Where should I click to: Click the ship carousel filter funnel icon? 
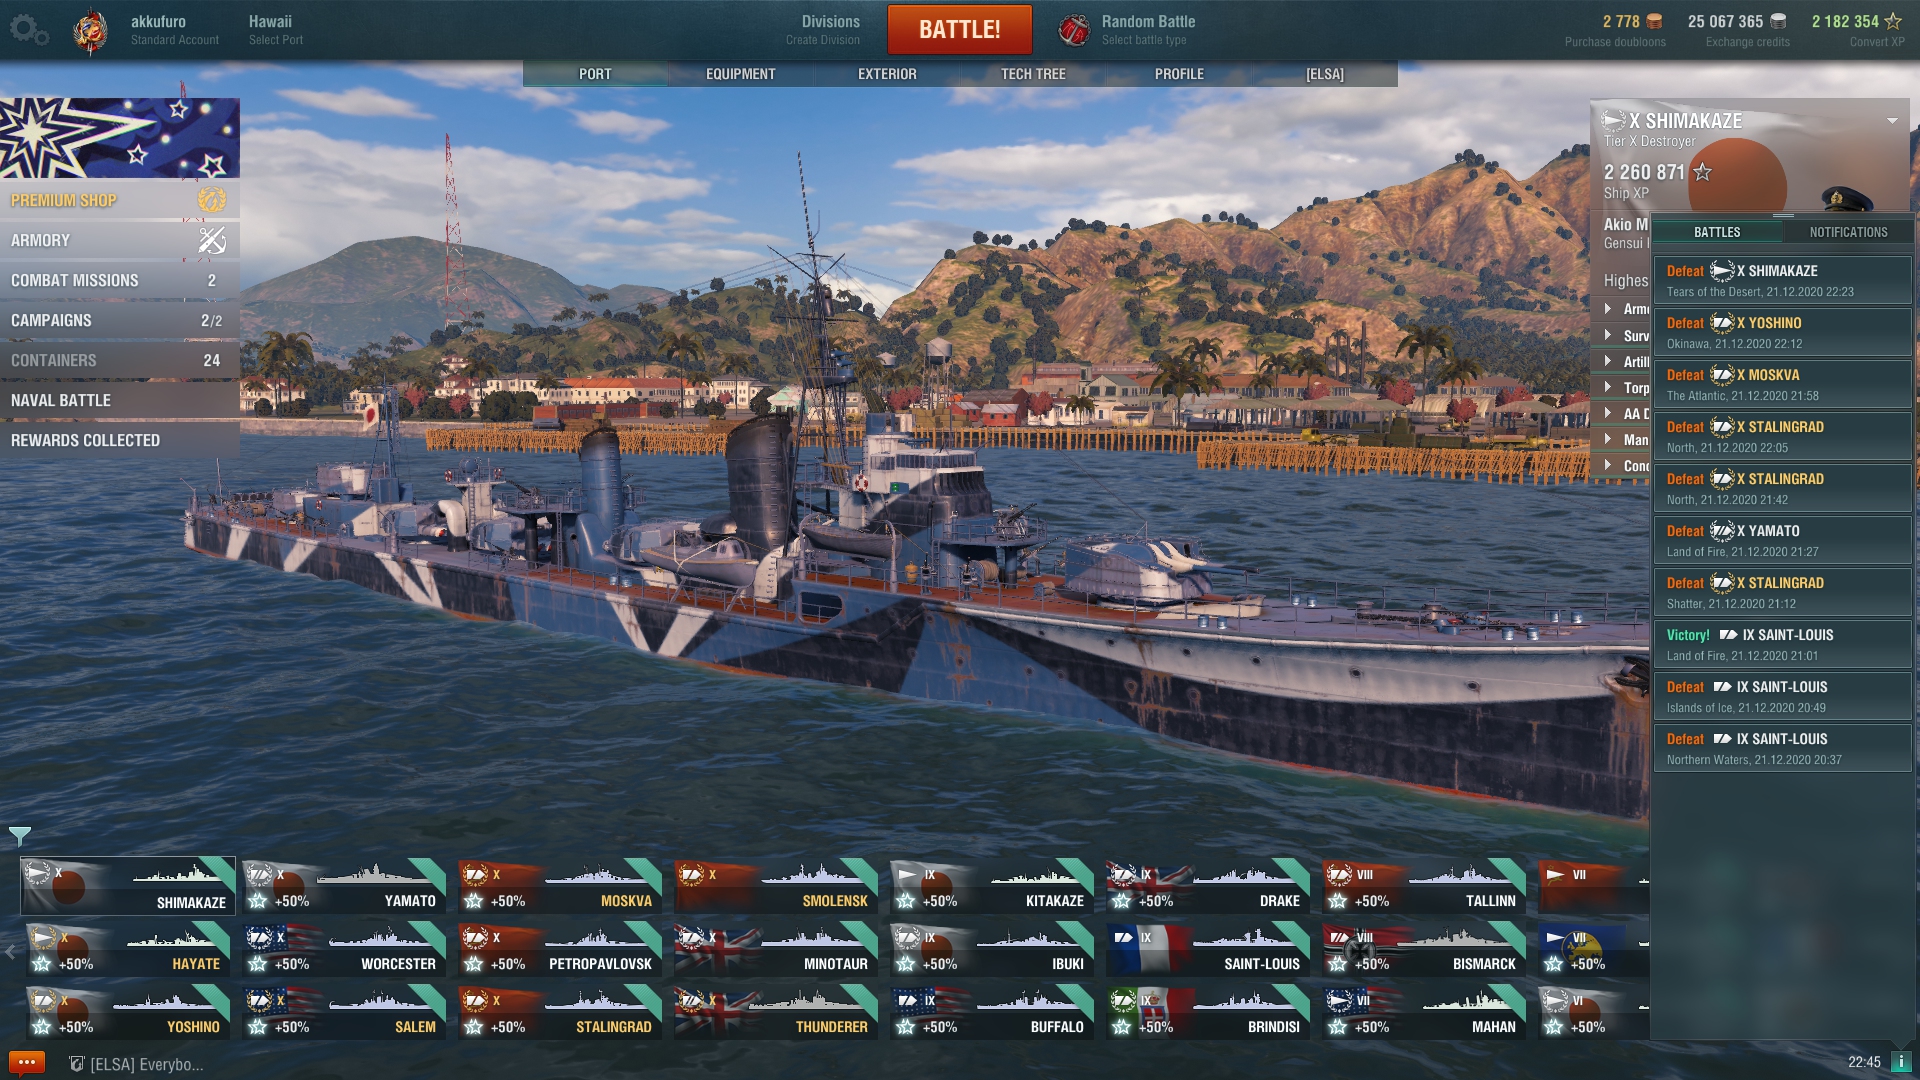pos(20,836)
